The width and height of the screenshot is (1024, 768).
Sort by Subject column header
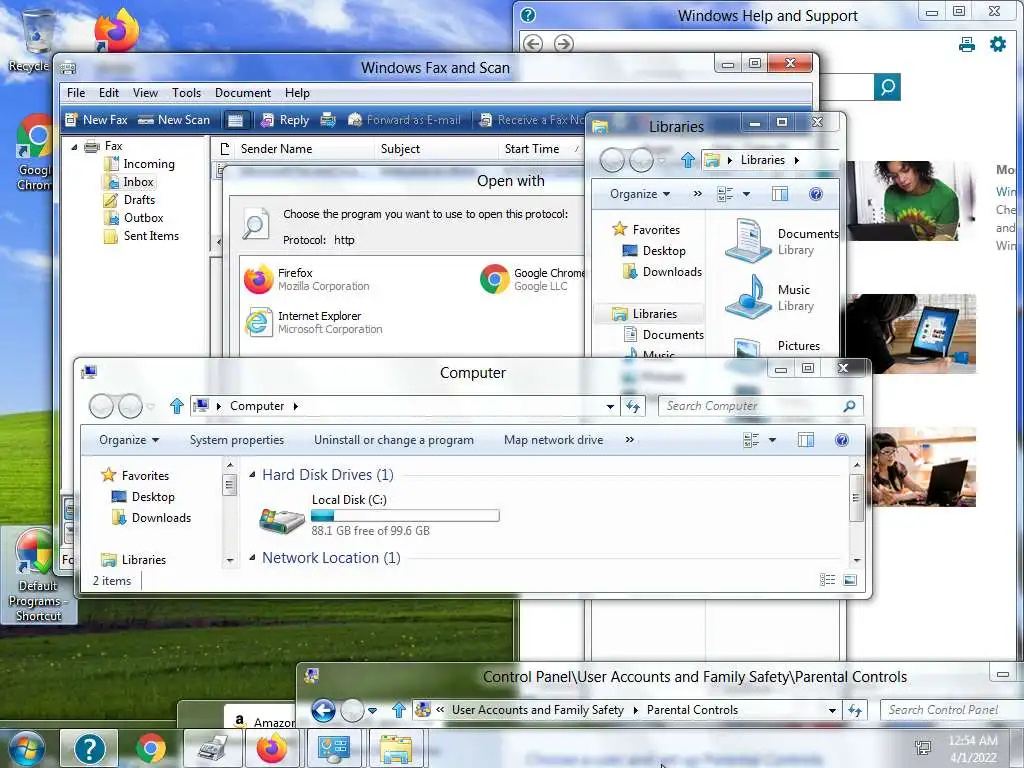point(400,149)
